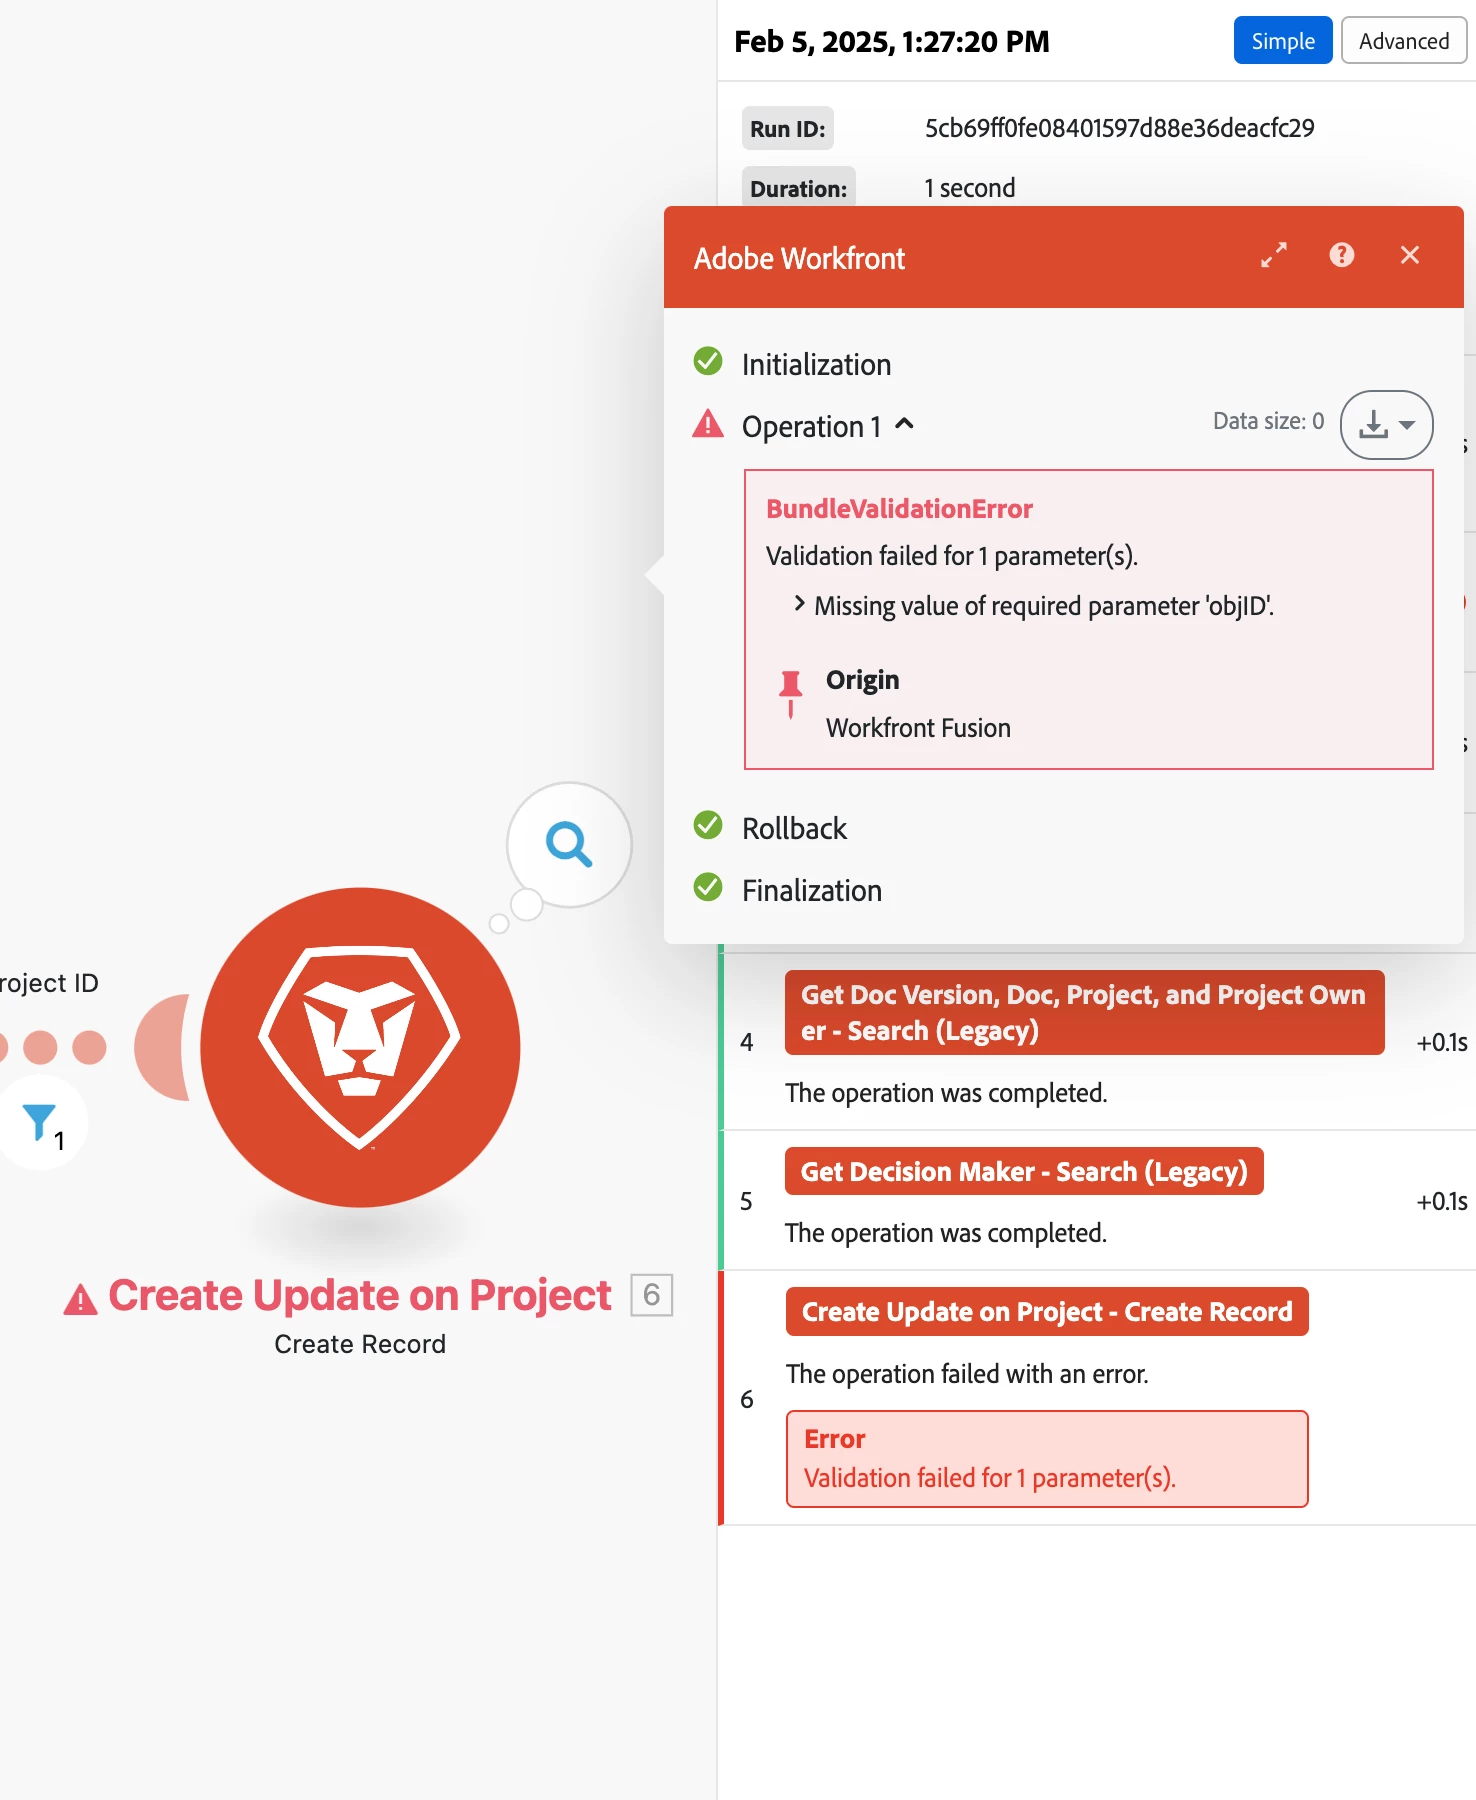Click the 'Data size: 0' text
The width and height of the screenshot is (1476, 1800).
coord(1268,421)
